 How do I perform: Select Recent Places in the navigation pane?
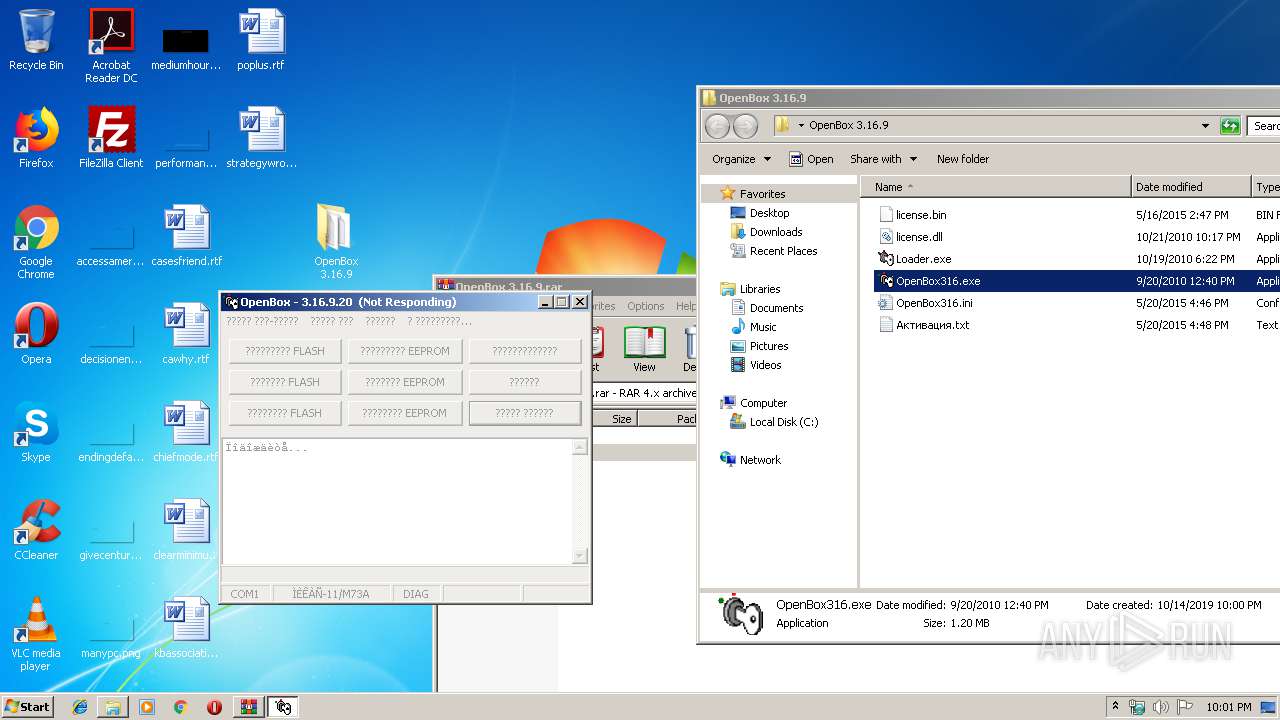tap(783, 251)
